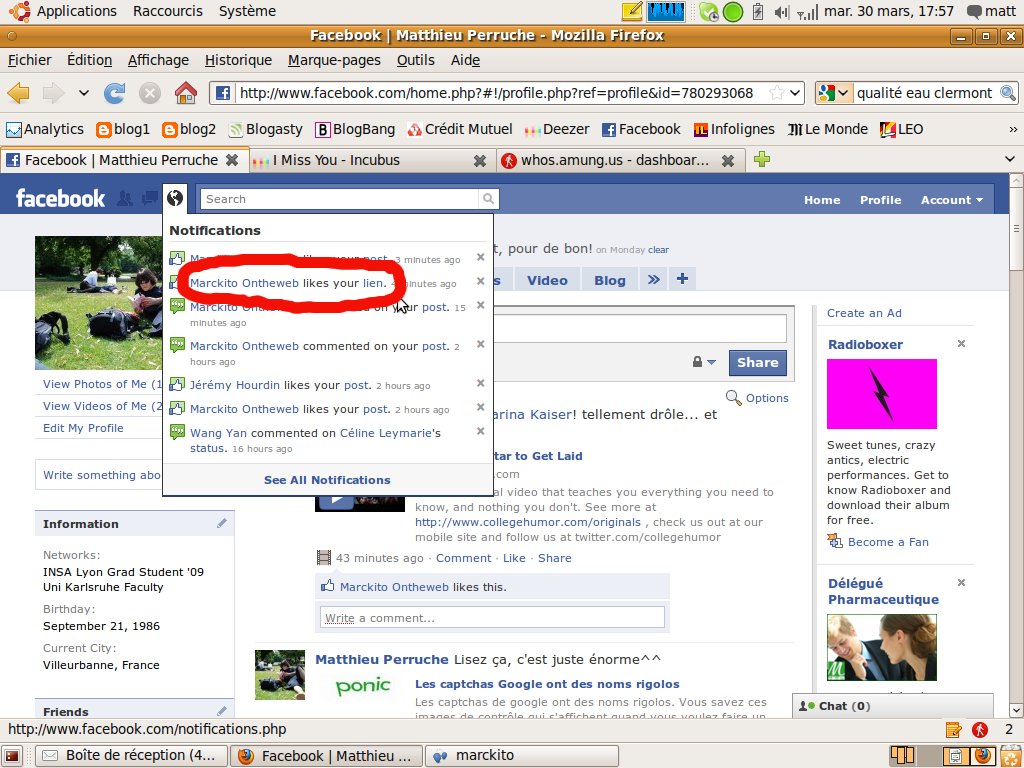Open the Home link in Facebook header
The width and height of the screenshot is (1024, 768).
click(x=822, y=200)
